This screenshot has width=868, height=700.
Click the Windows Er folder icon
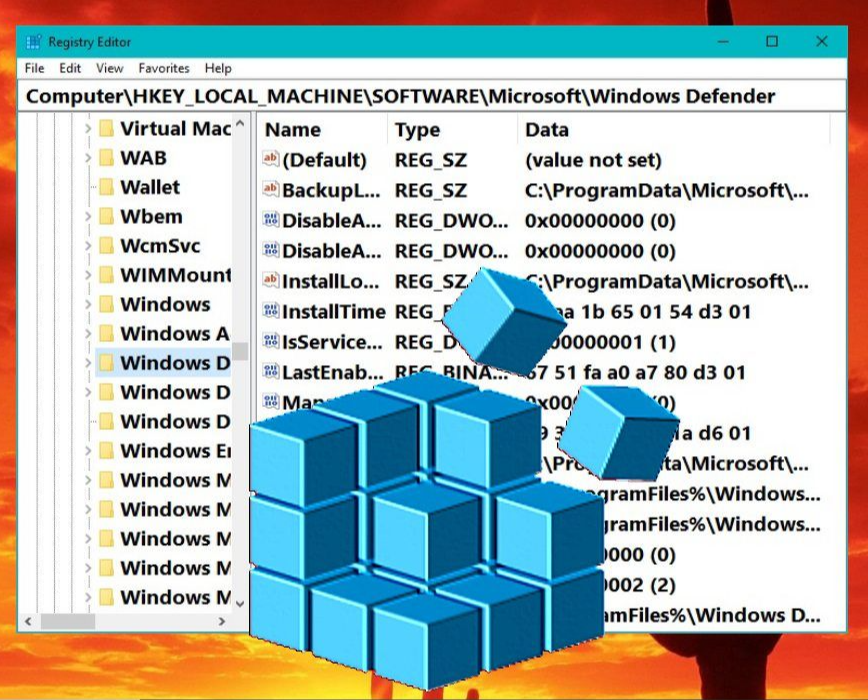point(106,450)
